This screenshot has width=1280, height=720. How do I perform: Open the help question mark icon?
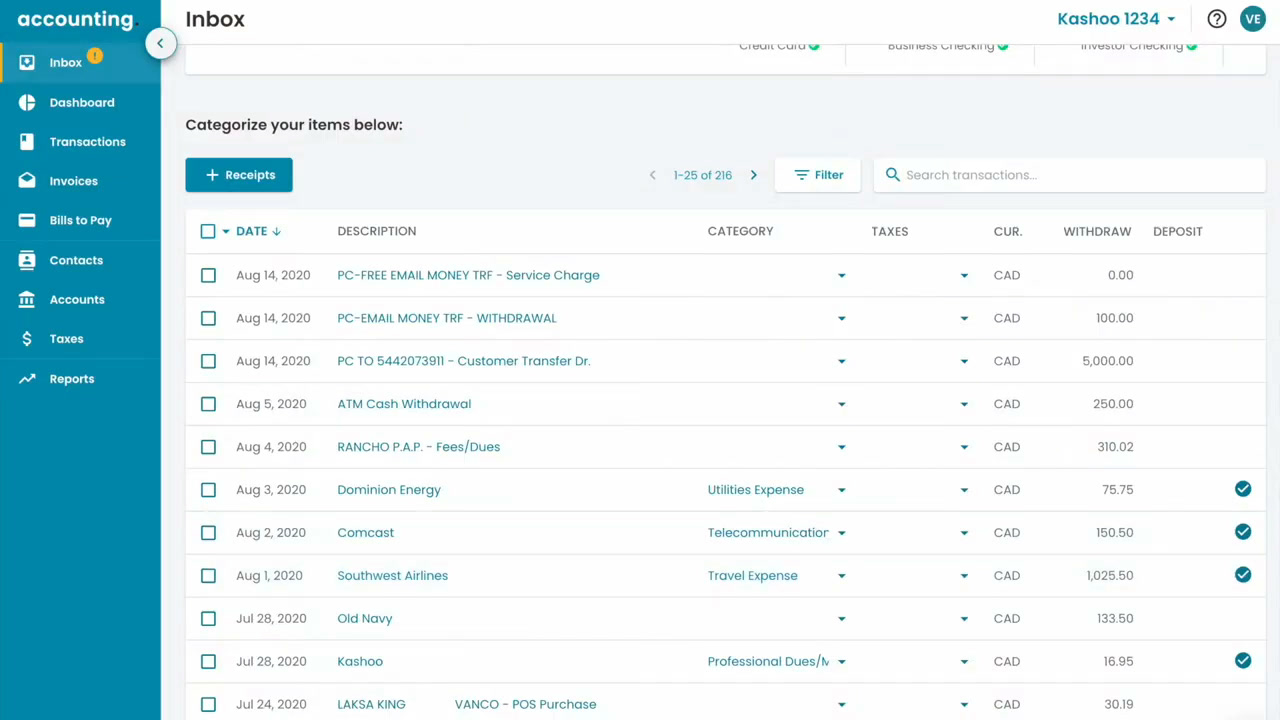point(1217,19)
